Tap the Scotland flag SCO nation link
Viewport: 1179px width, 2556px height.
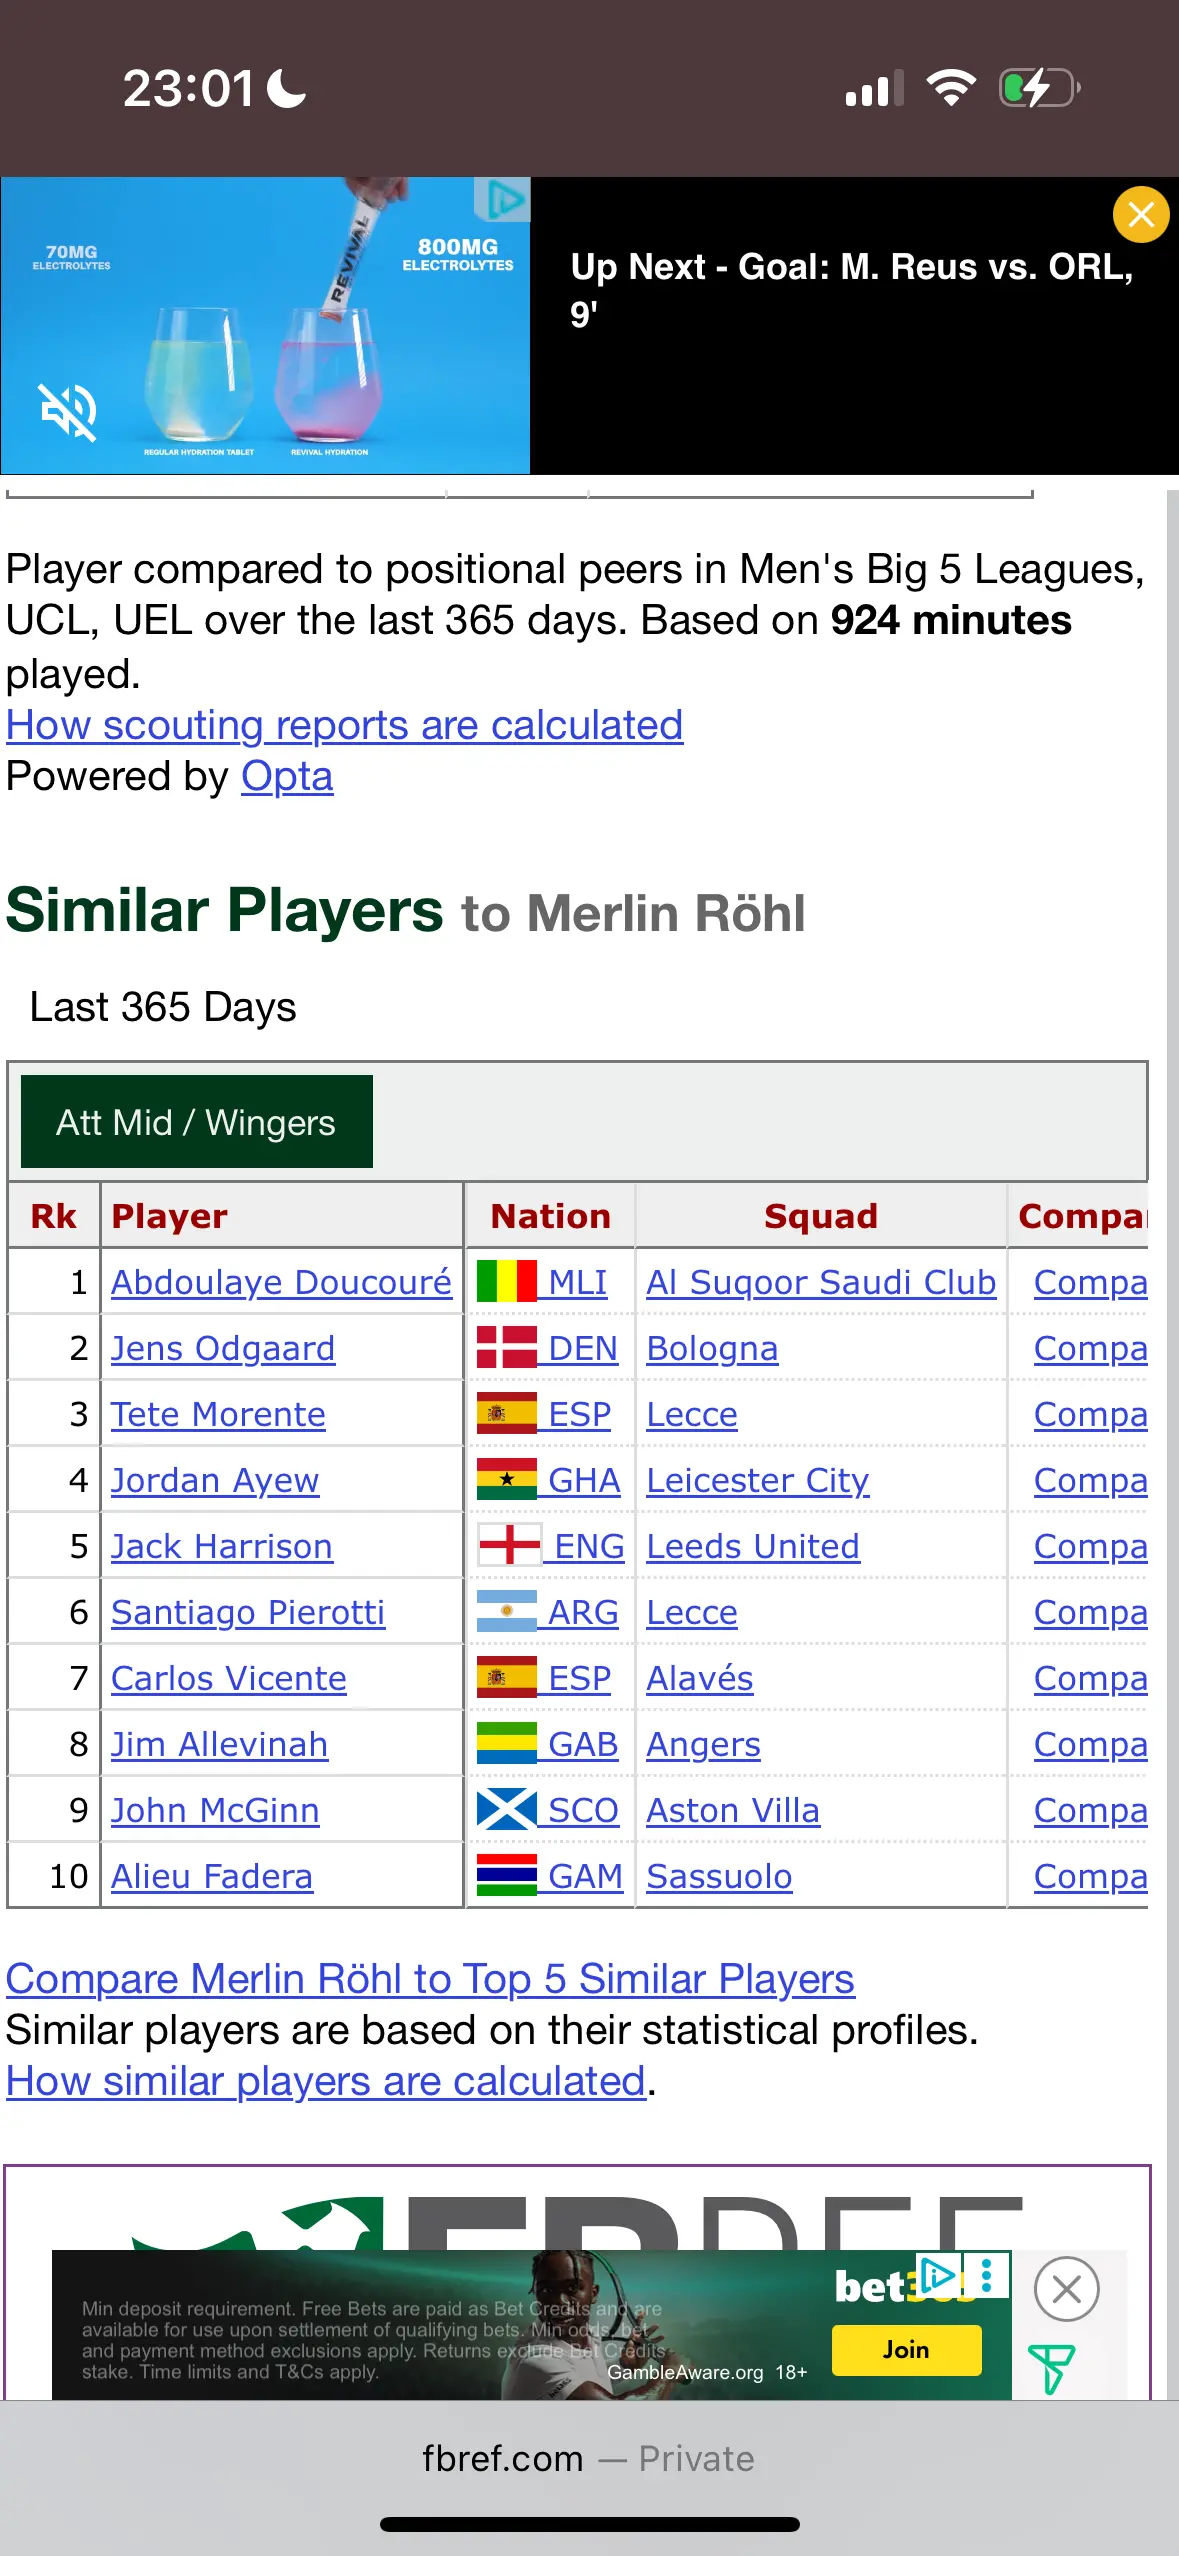(x=548, y=1810)
